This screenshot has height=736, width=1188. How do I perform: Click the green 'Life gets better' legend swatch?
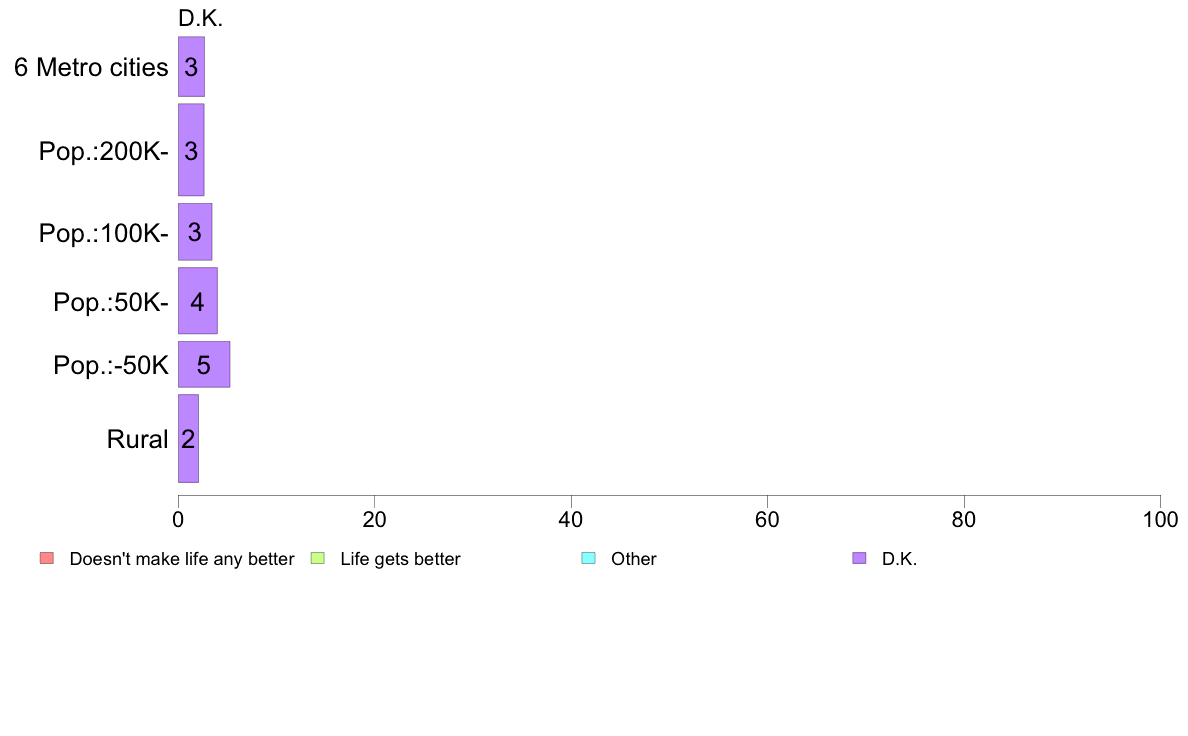(317, 559)
